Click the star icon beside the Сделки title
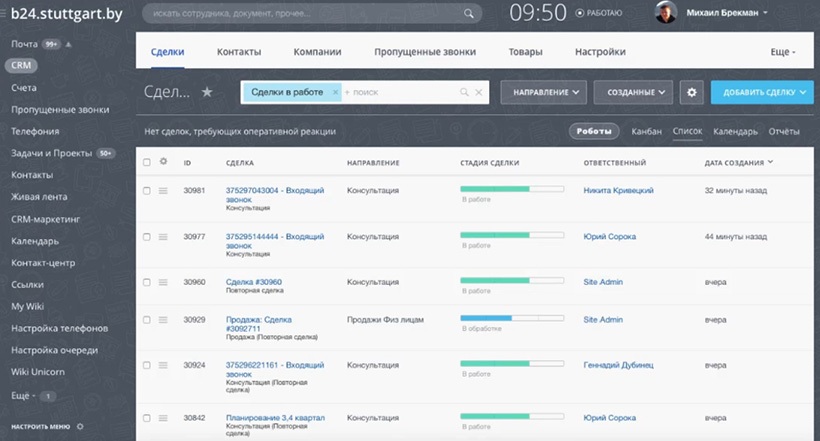The width and height of the screenshot is (820, 441). pyautogui.click(x=207, y=92)
